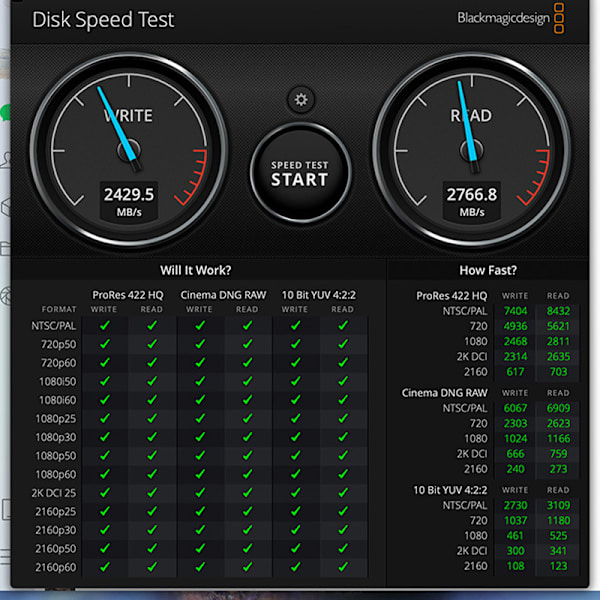Click the How Fast? heading
Screen dimensions: 600x600
click(488, 270)
